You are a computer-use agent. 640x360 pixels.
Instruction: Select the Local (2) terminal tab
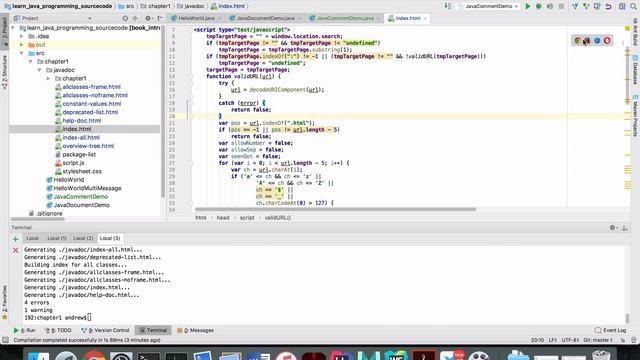coord(83,238)
